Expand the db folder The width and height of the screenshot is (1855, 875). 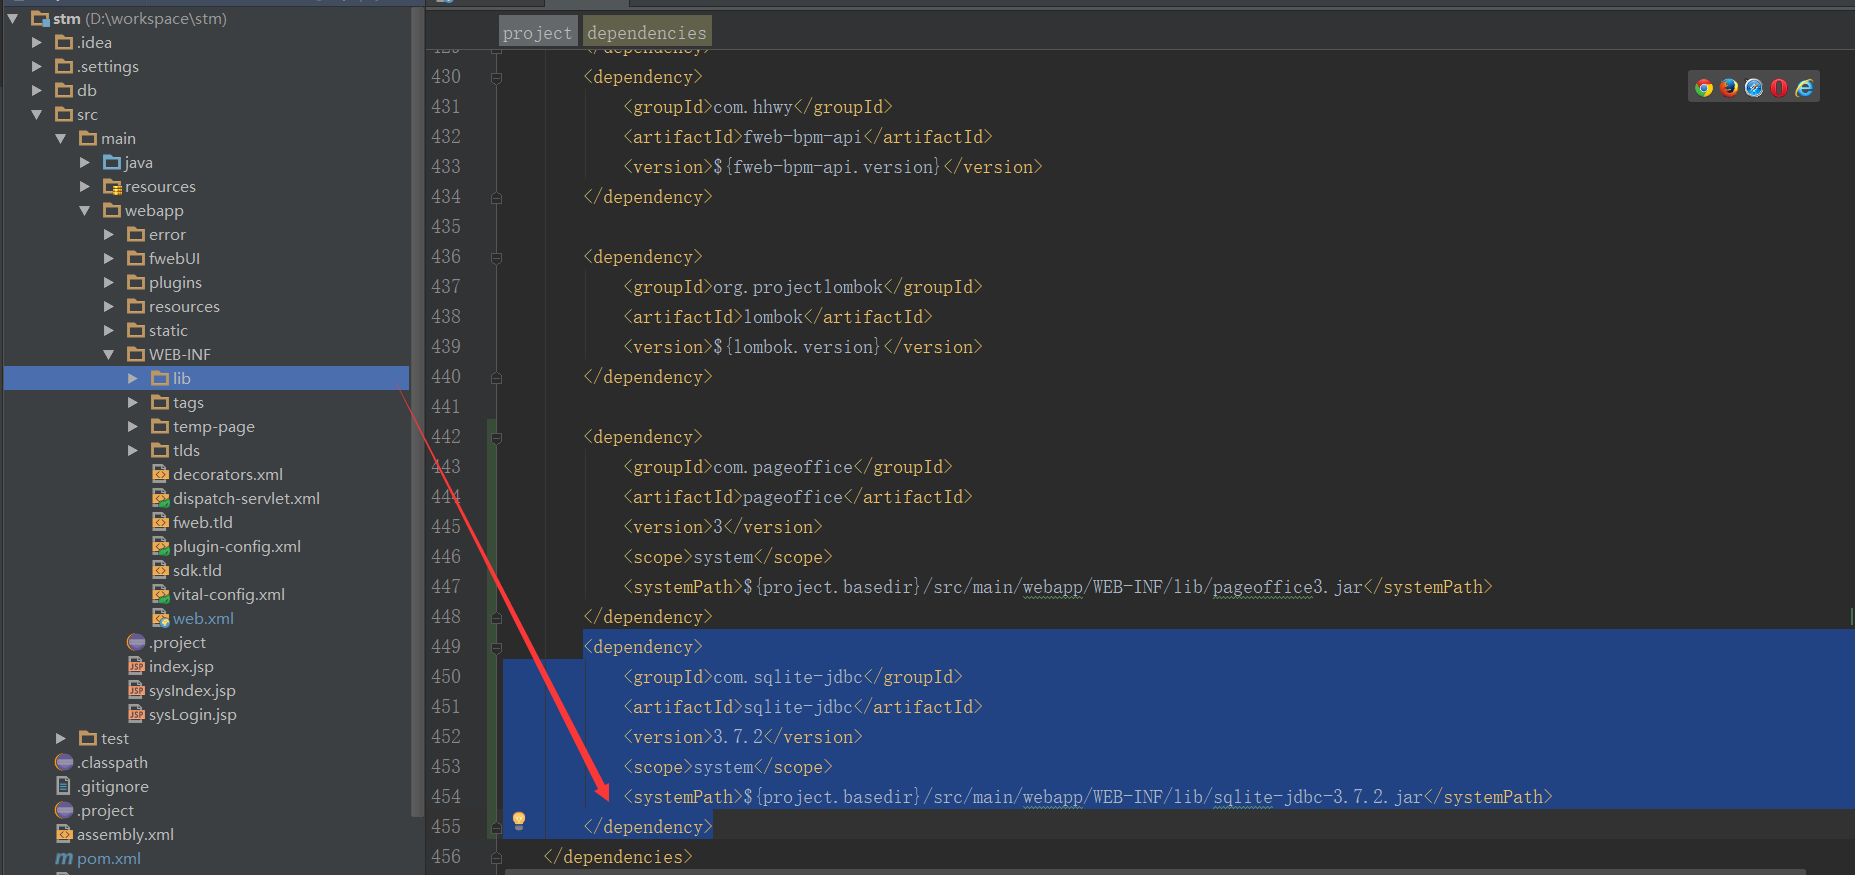37,90
